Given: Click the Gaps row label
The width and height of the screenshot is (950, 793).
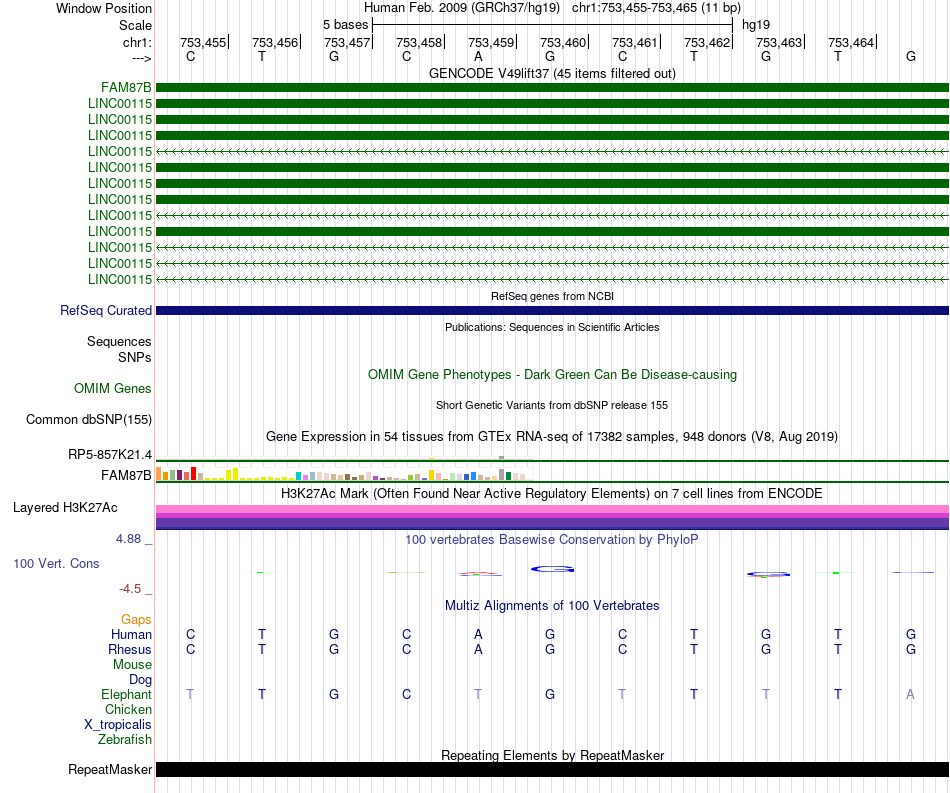Looking at the screenshot, I should coord(136,619).
